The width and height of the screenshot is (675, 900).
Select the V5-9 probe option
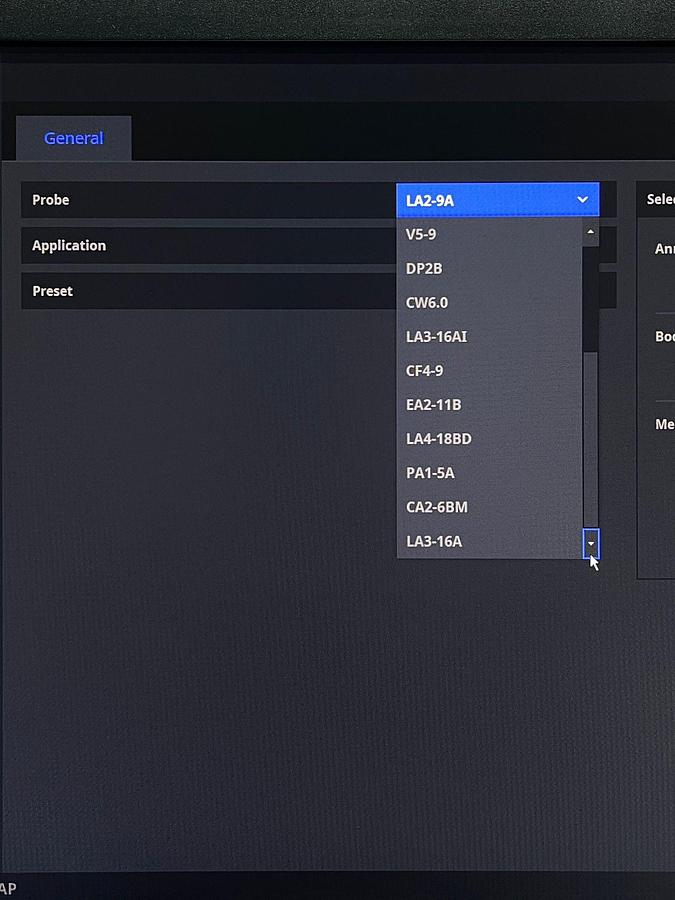point(488,235)
